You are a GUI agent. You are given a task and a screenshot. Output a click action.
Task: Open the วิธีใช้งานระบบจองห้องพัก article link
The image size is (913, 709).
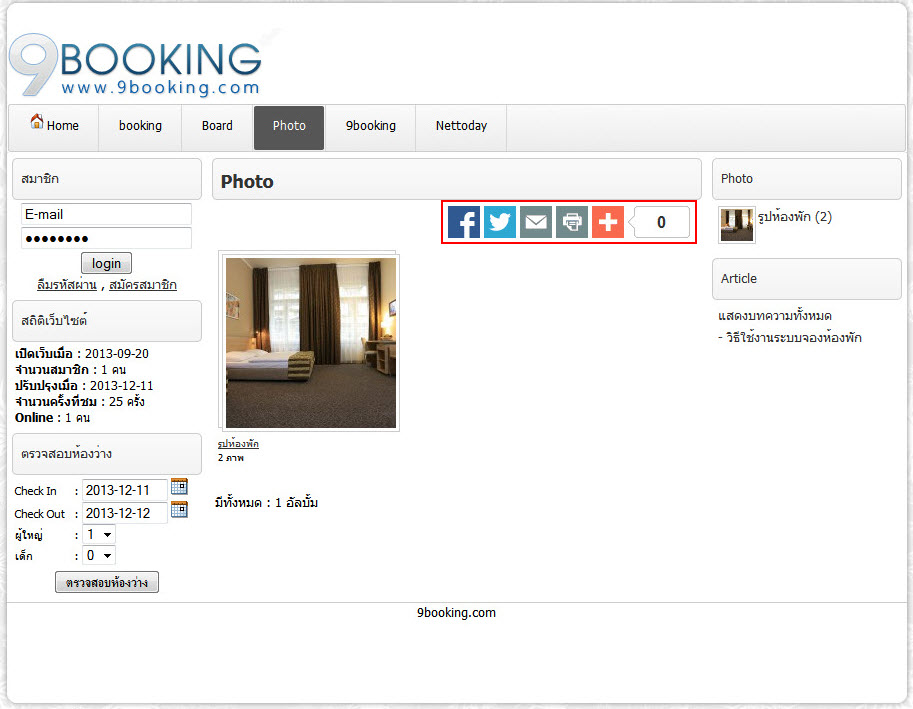(x=794, y=338)
